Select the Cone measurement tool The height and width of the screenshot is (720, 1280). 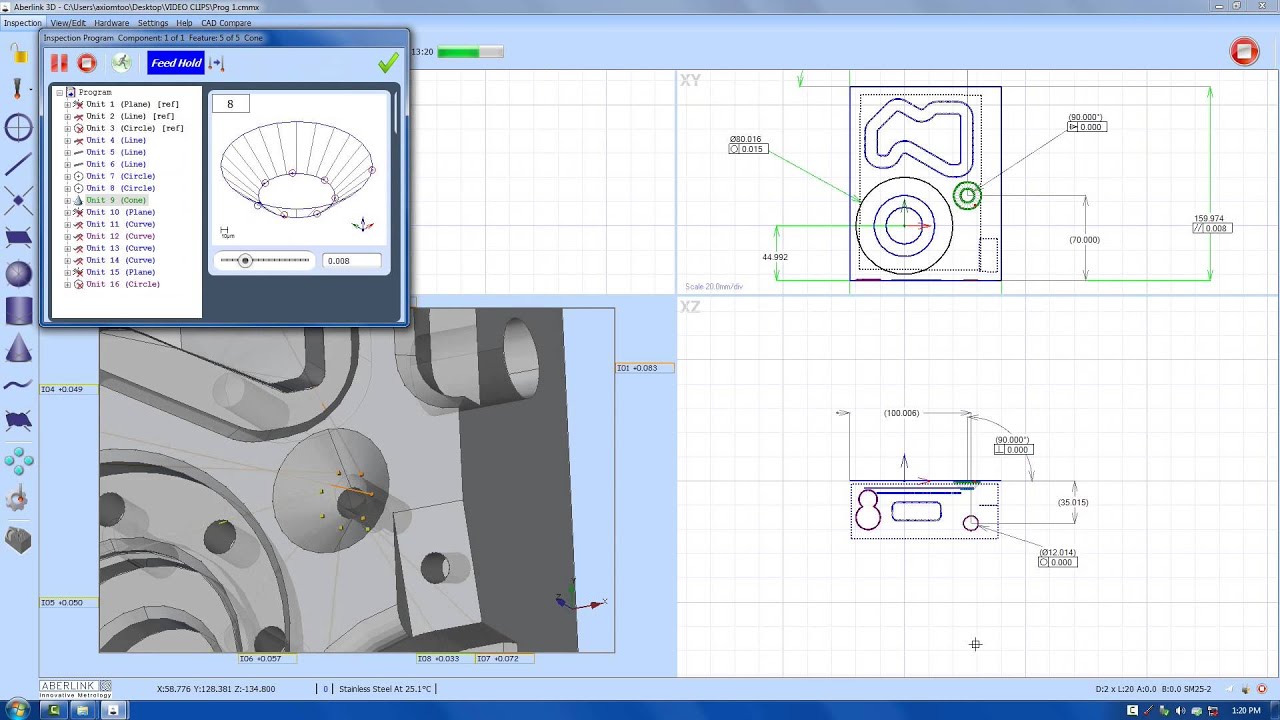pos(18,348)
